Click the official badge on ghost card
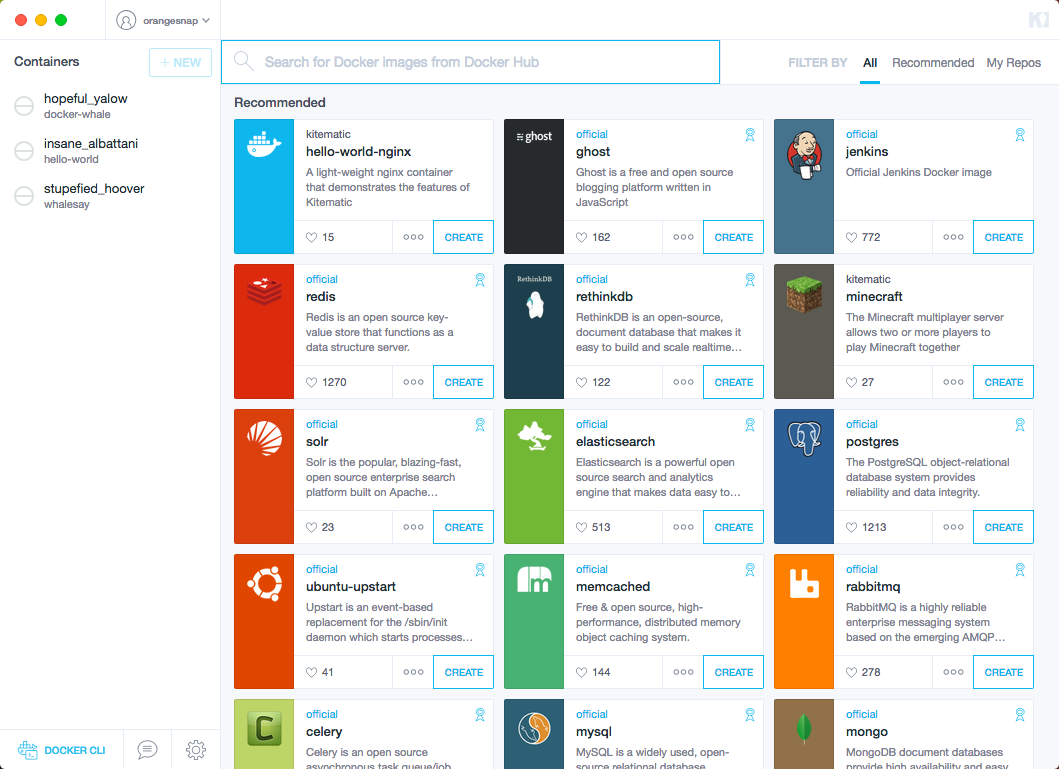Screen dimensions: 1059x769 (749, 135)
